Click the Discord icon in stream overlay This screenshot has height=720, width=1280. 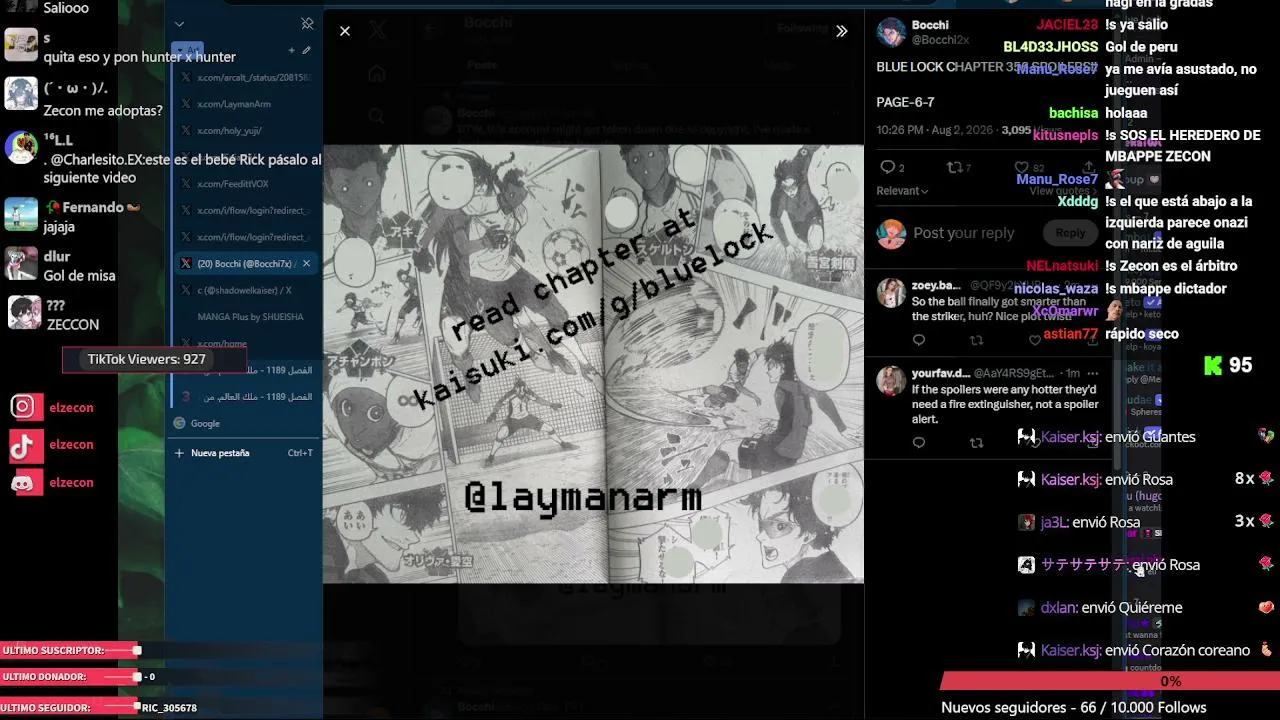coord(25,482)
